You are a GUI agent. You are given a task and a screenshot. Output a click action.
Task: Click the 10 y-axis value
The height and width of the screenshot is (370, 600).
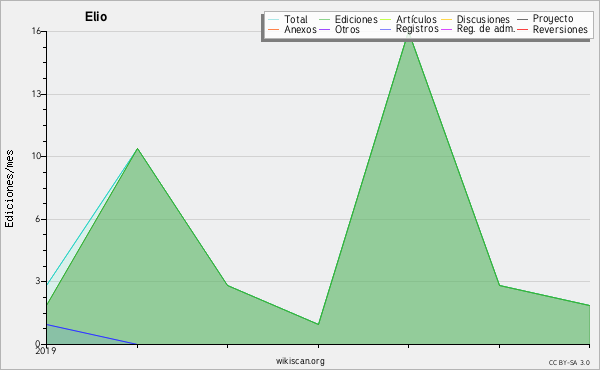click(x=36, y=156)
